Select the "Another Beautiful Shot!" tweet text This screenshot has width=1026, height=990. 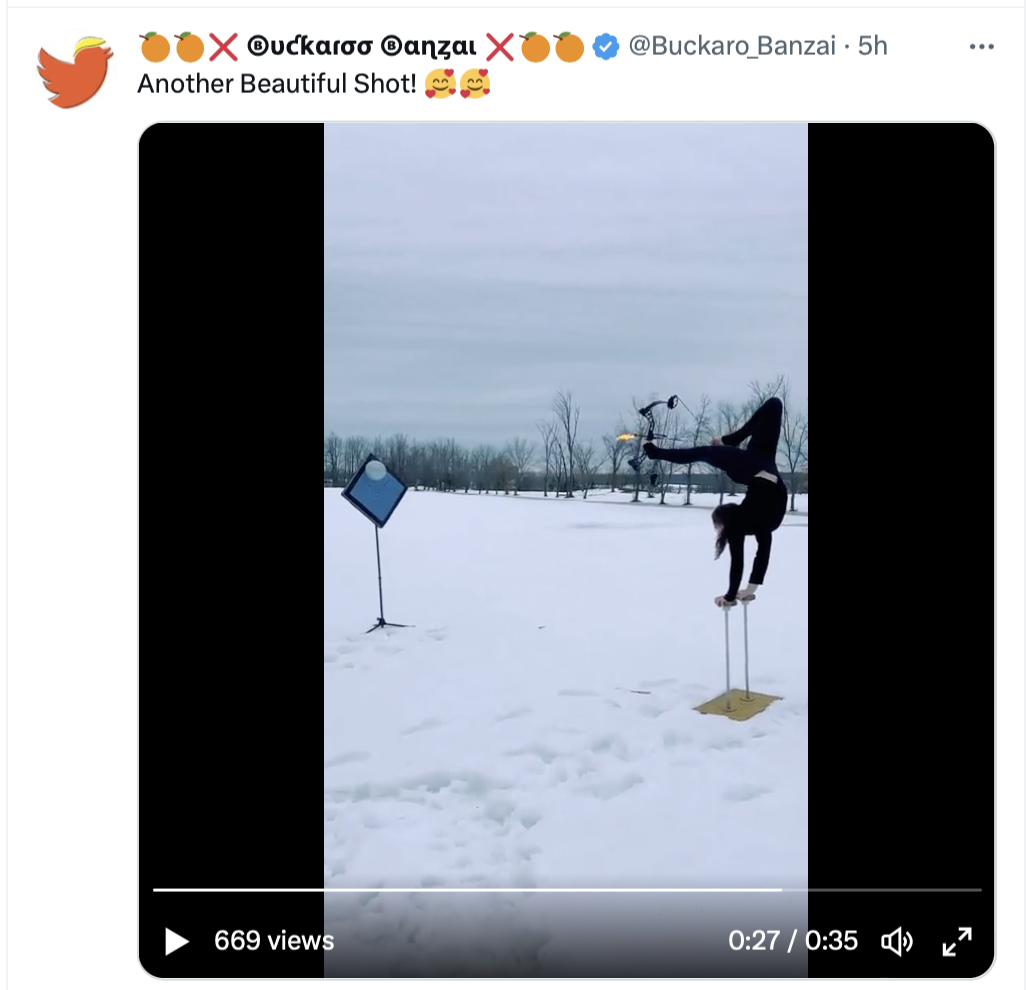coord(277,84)
